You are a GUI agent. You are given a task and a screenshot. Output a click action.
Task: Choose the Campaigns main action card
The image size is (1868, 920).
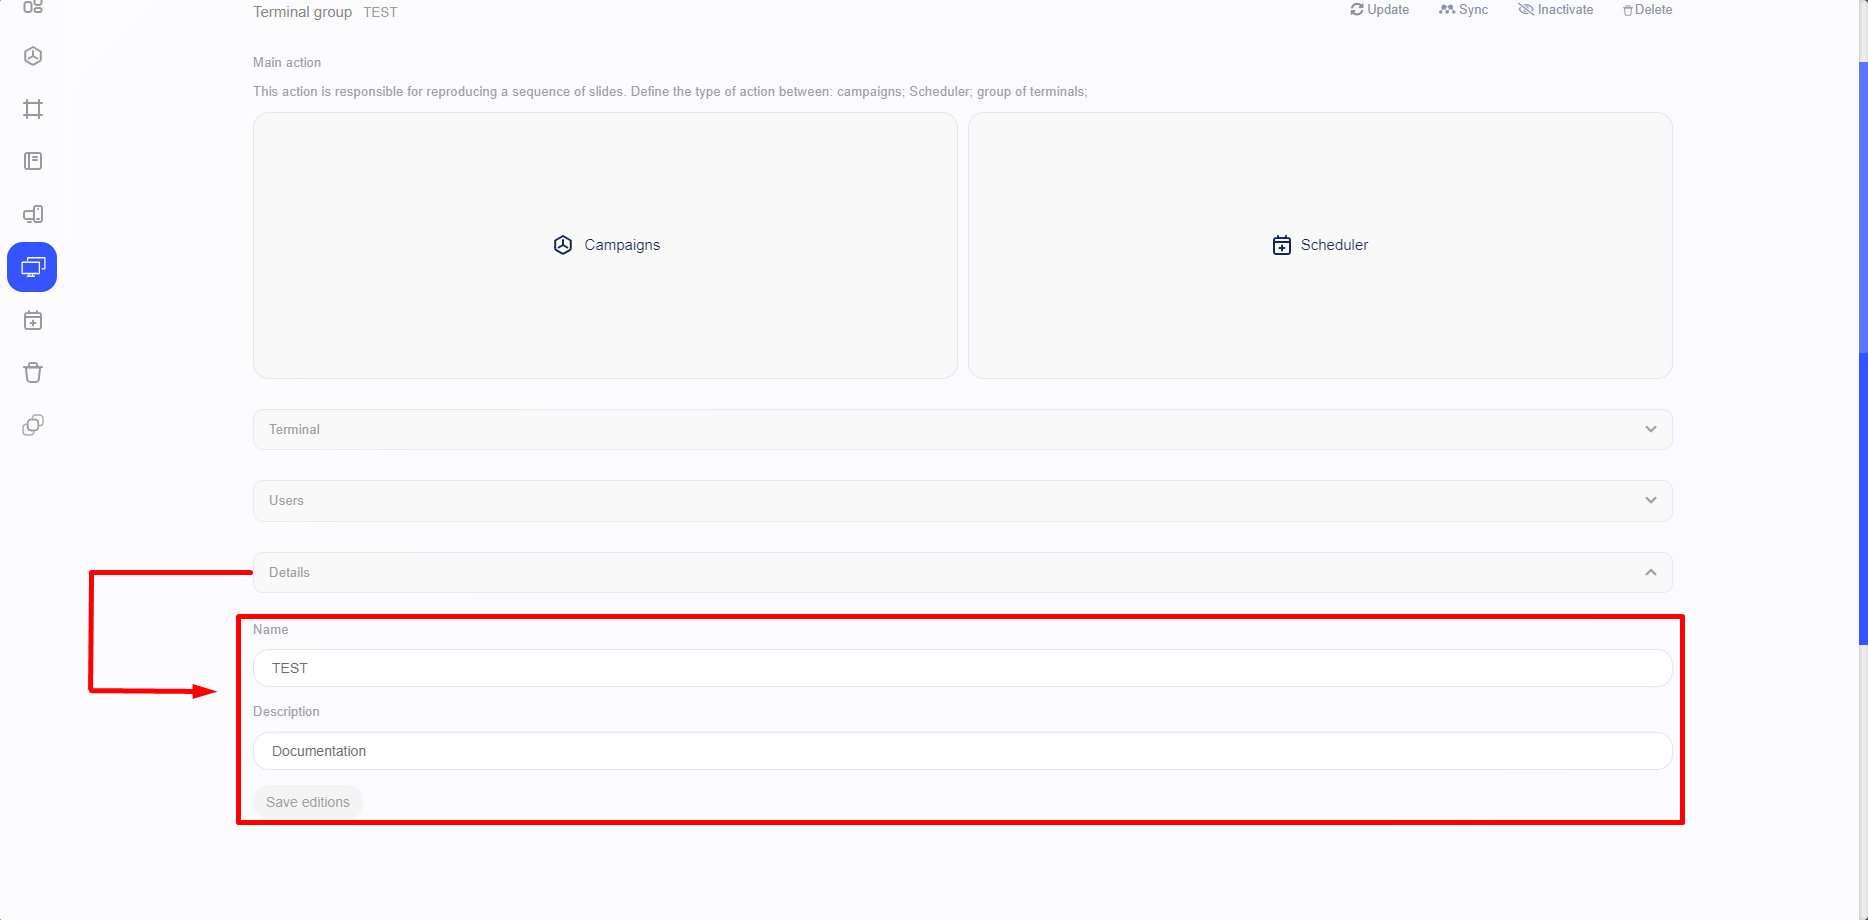coord(605,245)
